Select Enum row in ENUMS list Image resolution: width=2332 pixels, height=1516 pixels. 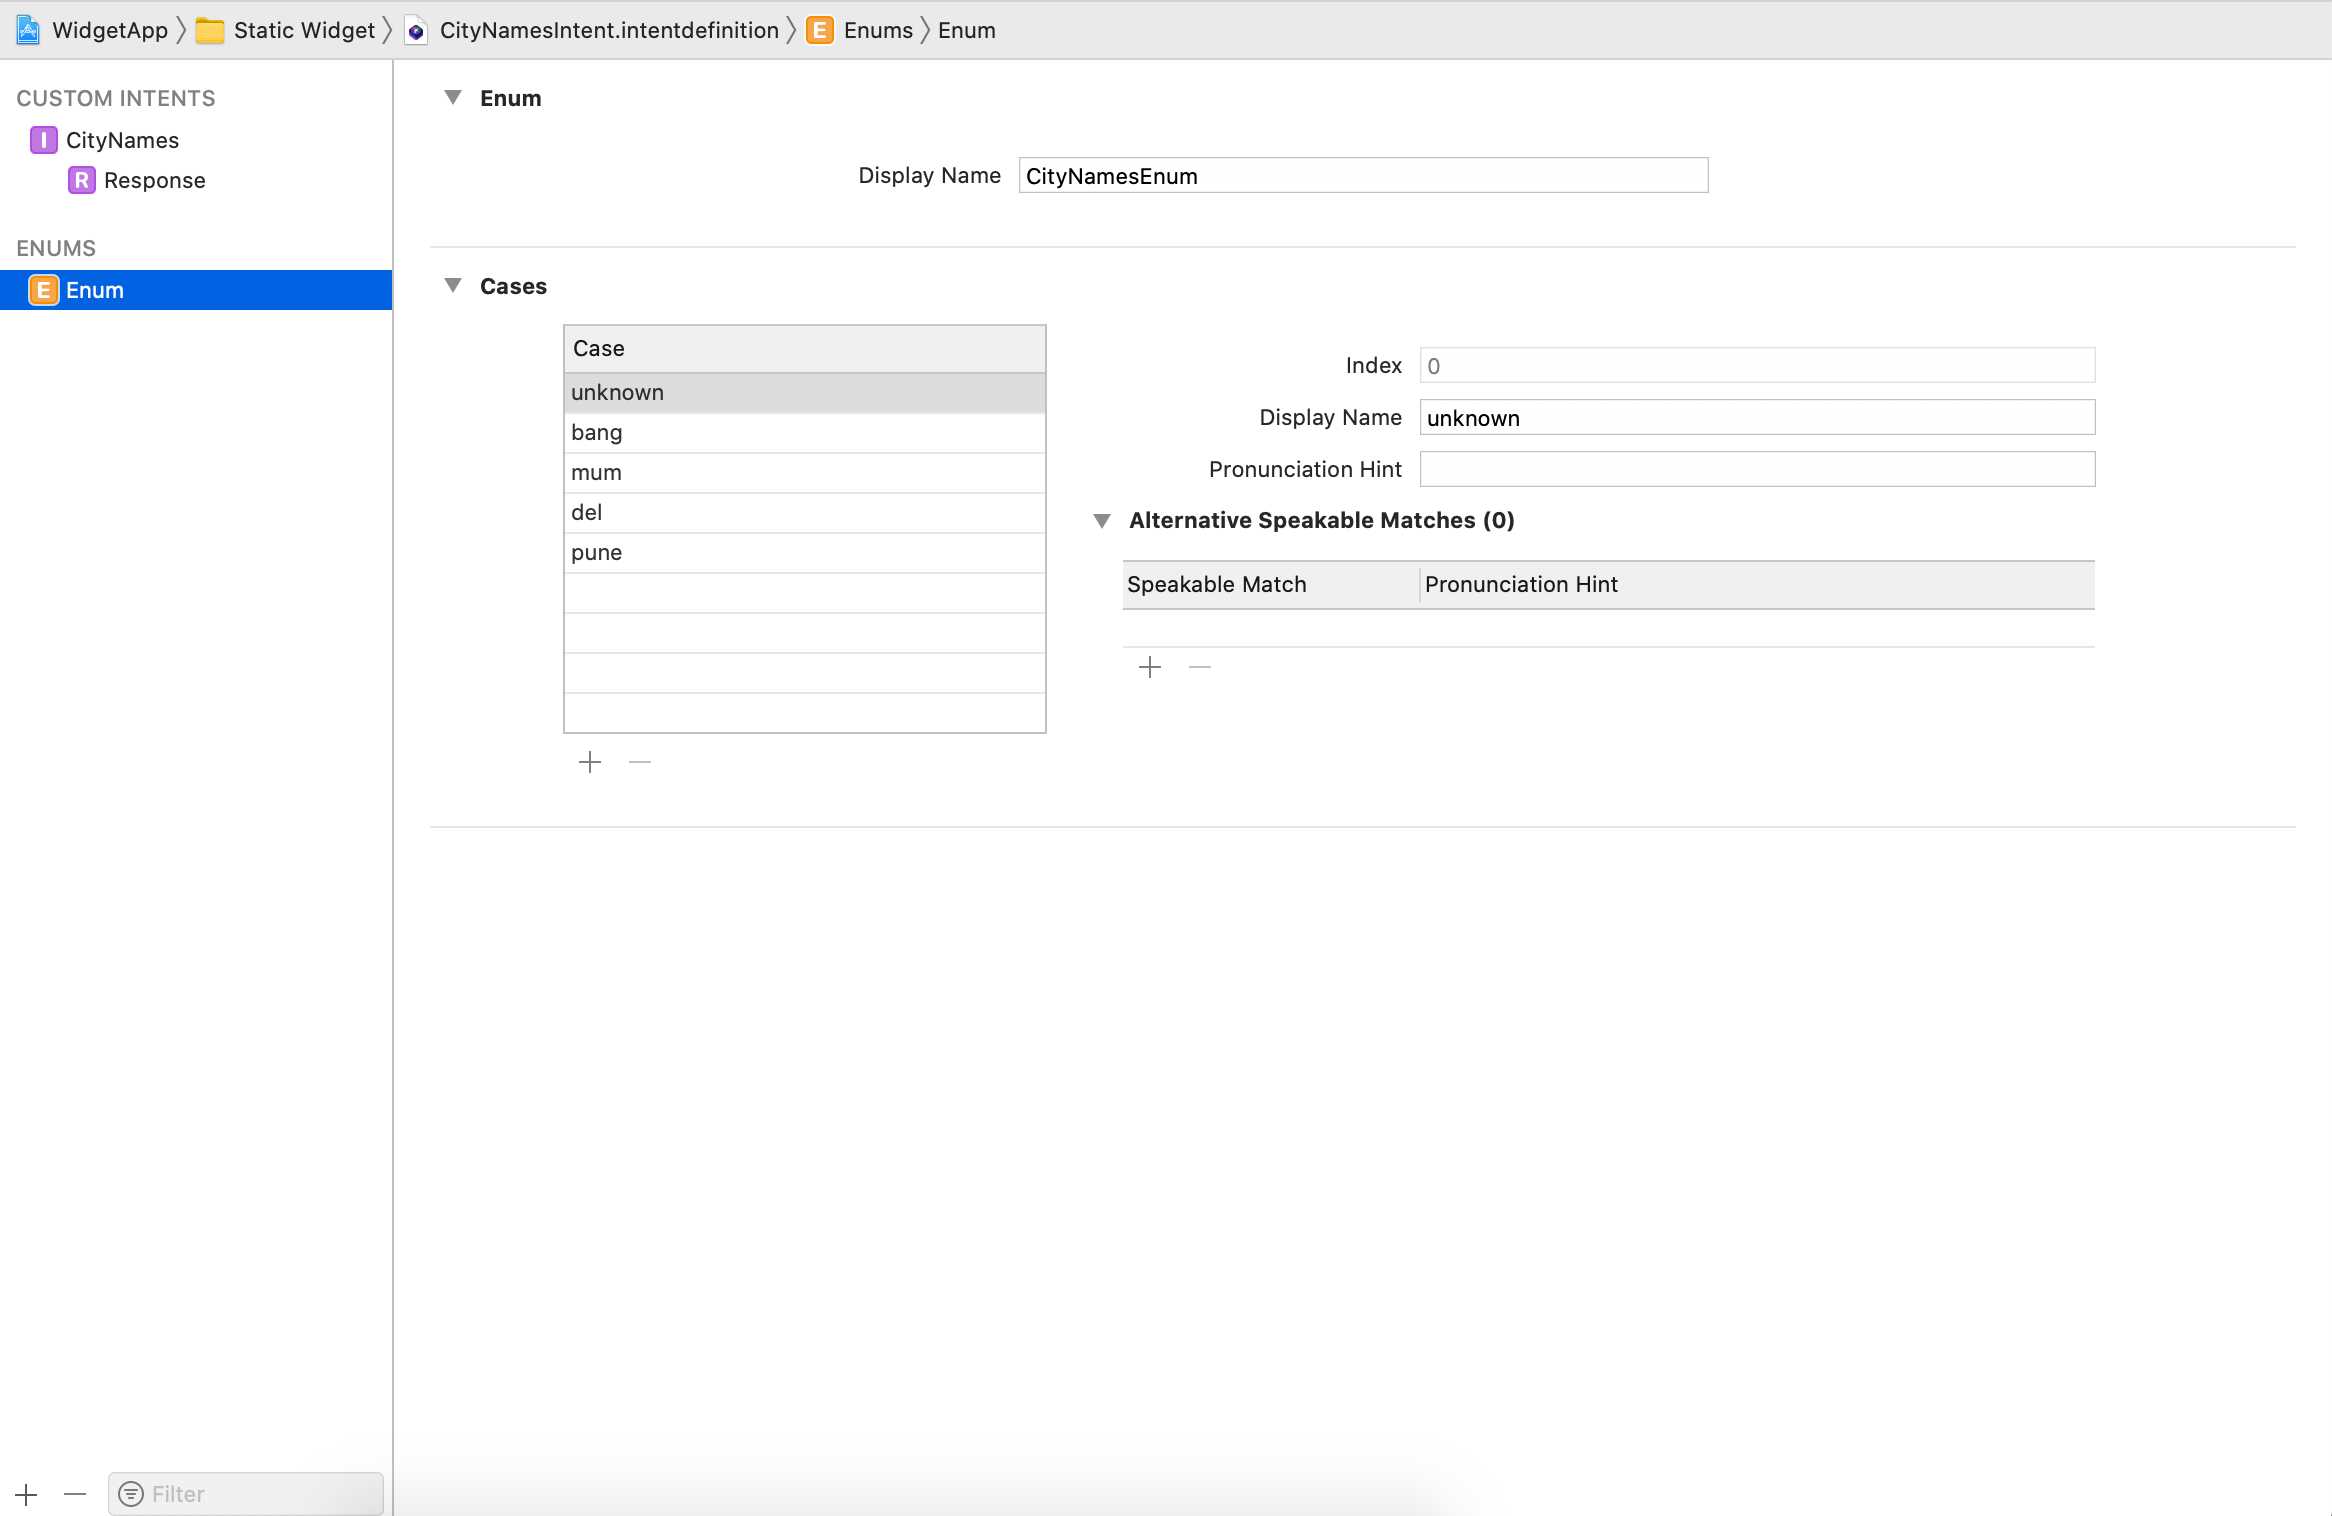196,290
